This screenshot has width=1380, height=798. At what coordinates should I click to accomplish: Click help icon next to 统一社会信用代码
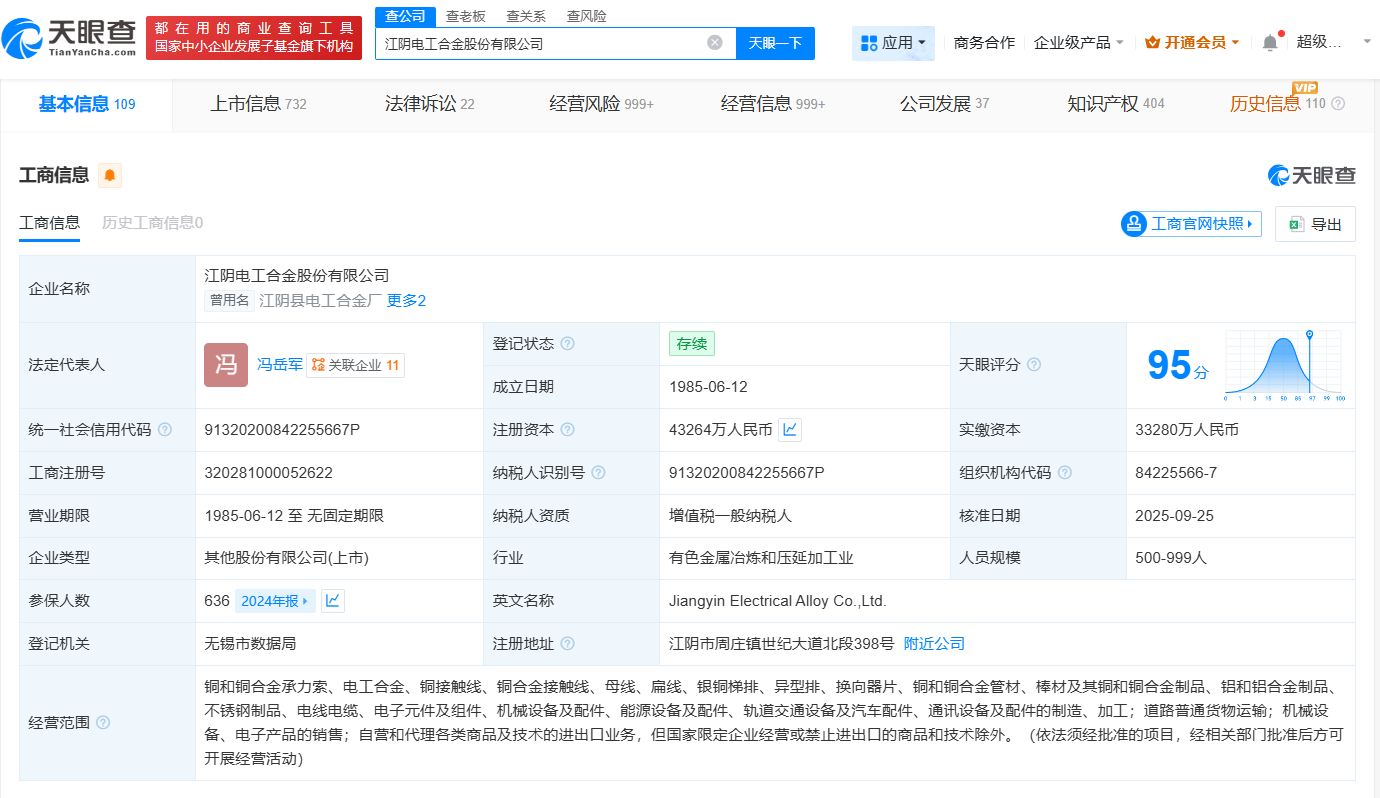(165, 430)
